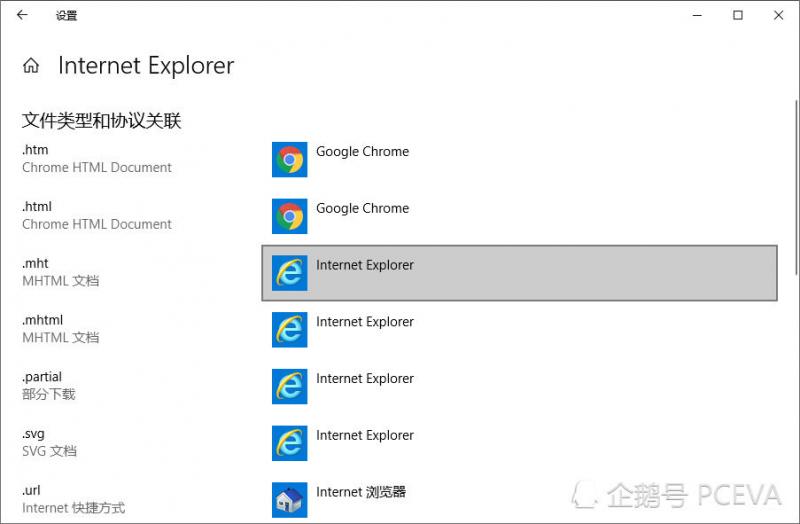800x524 pixels.
Task: Minimize the Settings window
Action: click(x=697, y=15)
